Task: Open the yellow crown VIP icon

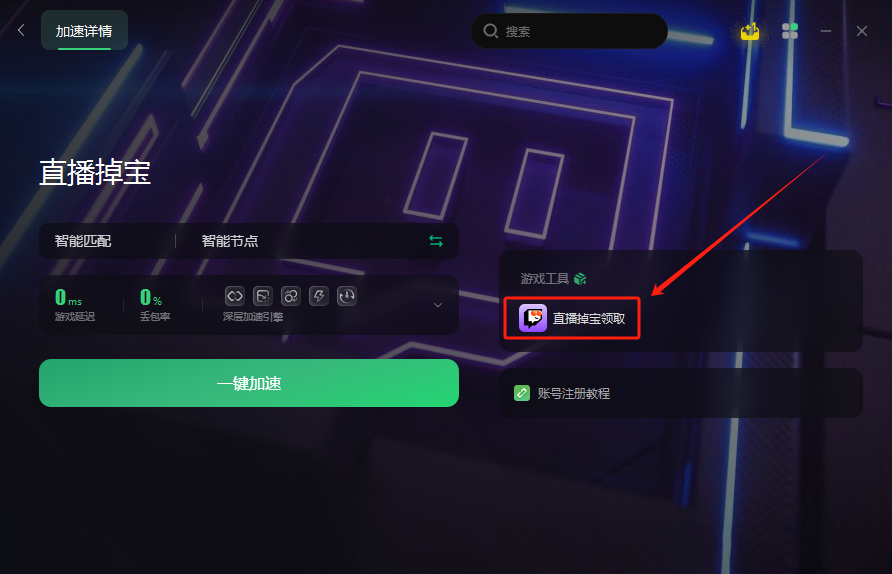Action: 750,31
